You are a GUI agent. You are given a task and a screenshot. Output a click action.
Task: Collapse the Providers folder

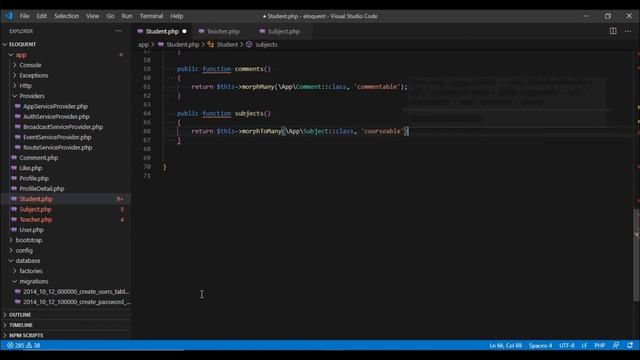point(32,96)
